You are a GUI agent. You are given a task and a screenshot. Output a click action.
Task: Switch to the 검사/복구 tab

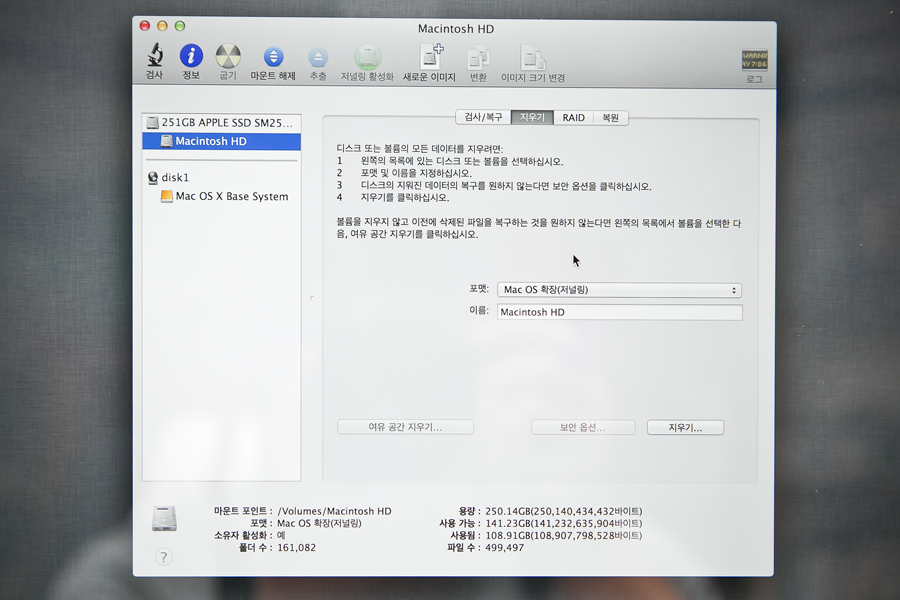tap(483, 117)
